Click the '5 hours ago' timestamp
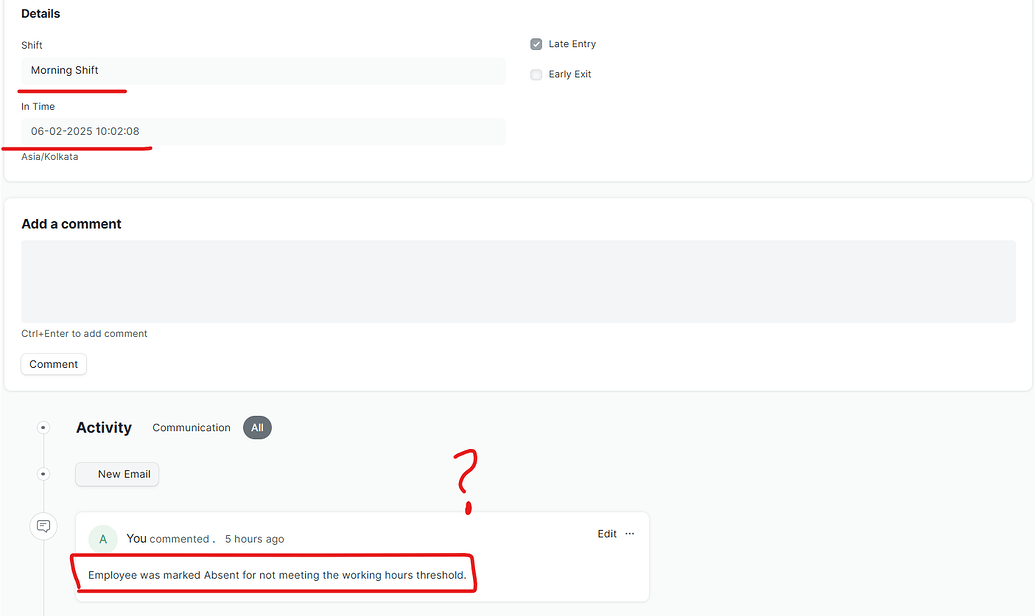Image resolution: width=1035 pixels, height=616 pixels. (255, 539)
